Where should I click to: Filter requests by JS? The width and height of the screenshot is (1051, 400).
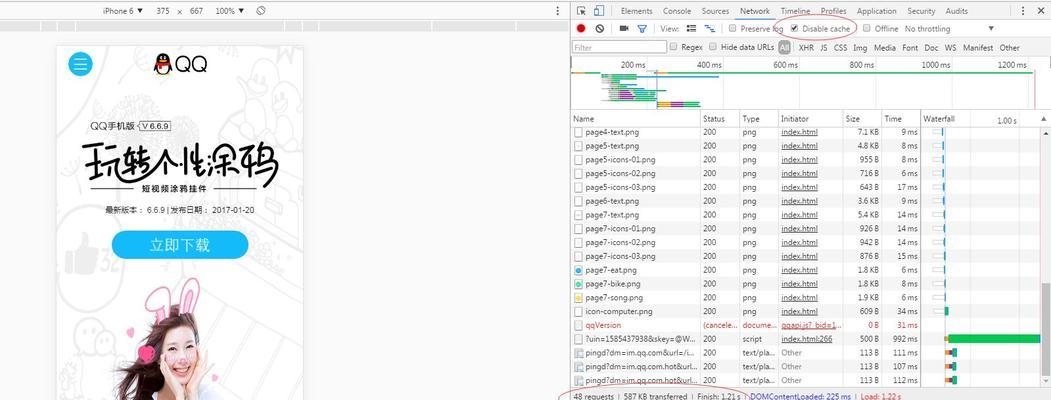point(824,48)
